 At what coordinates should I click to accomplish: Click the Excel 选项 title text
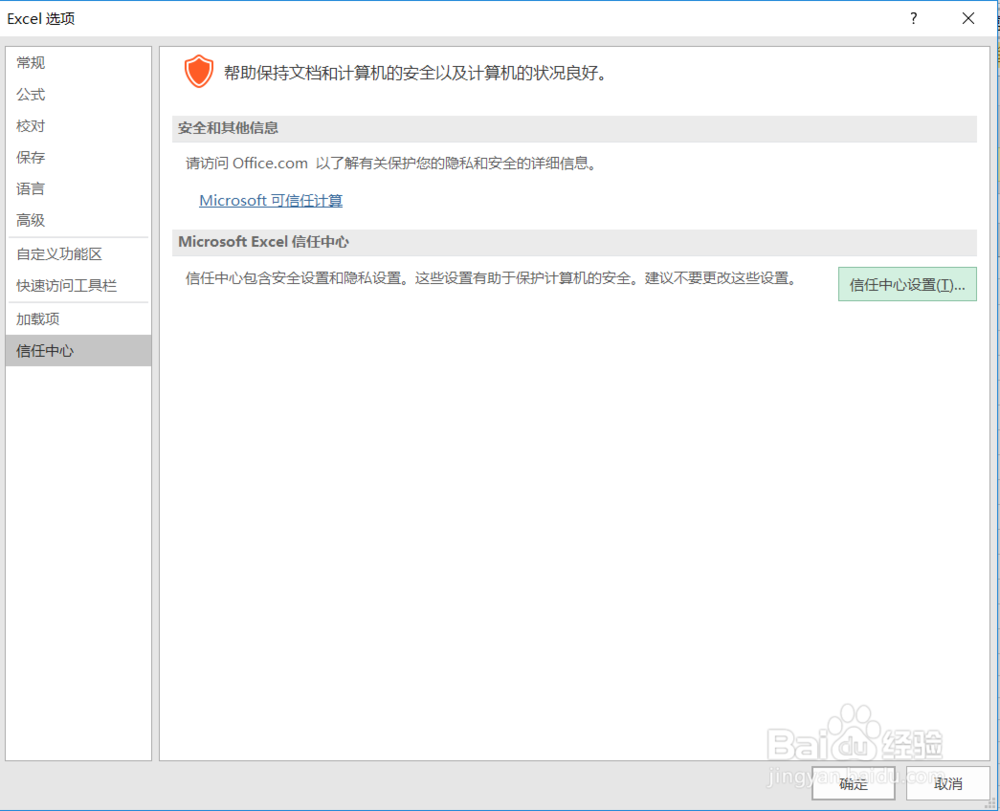click(x=41, y=18)
